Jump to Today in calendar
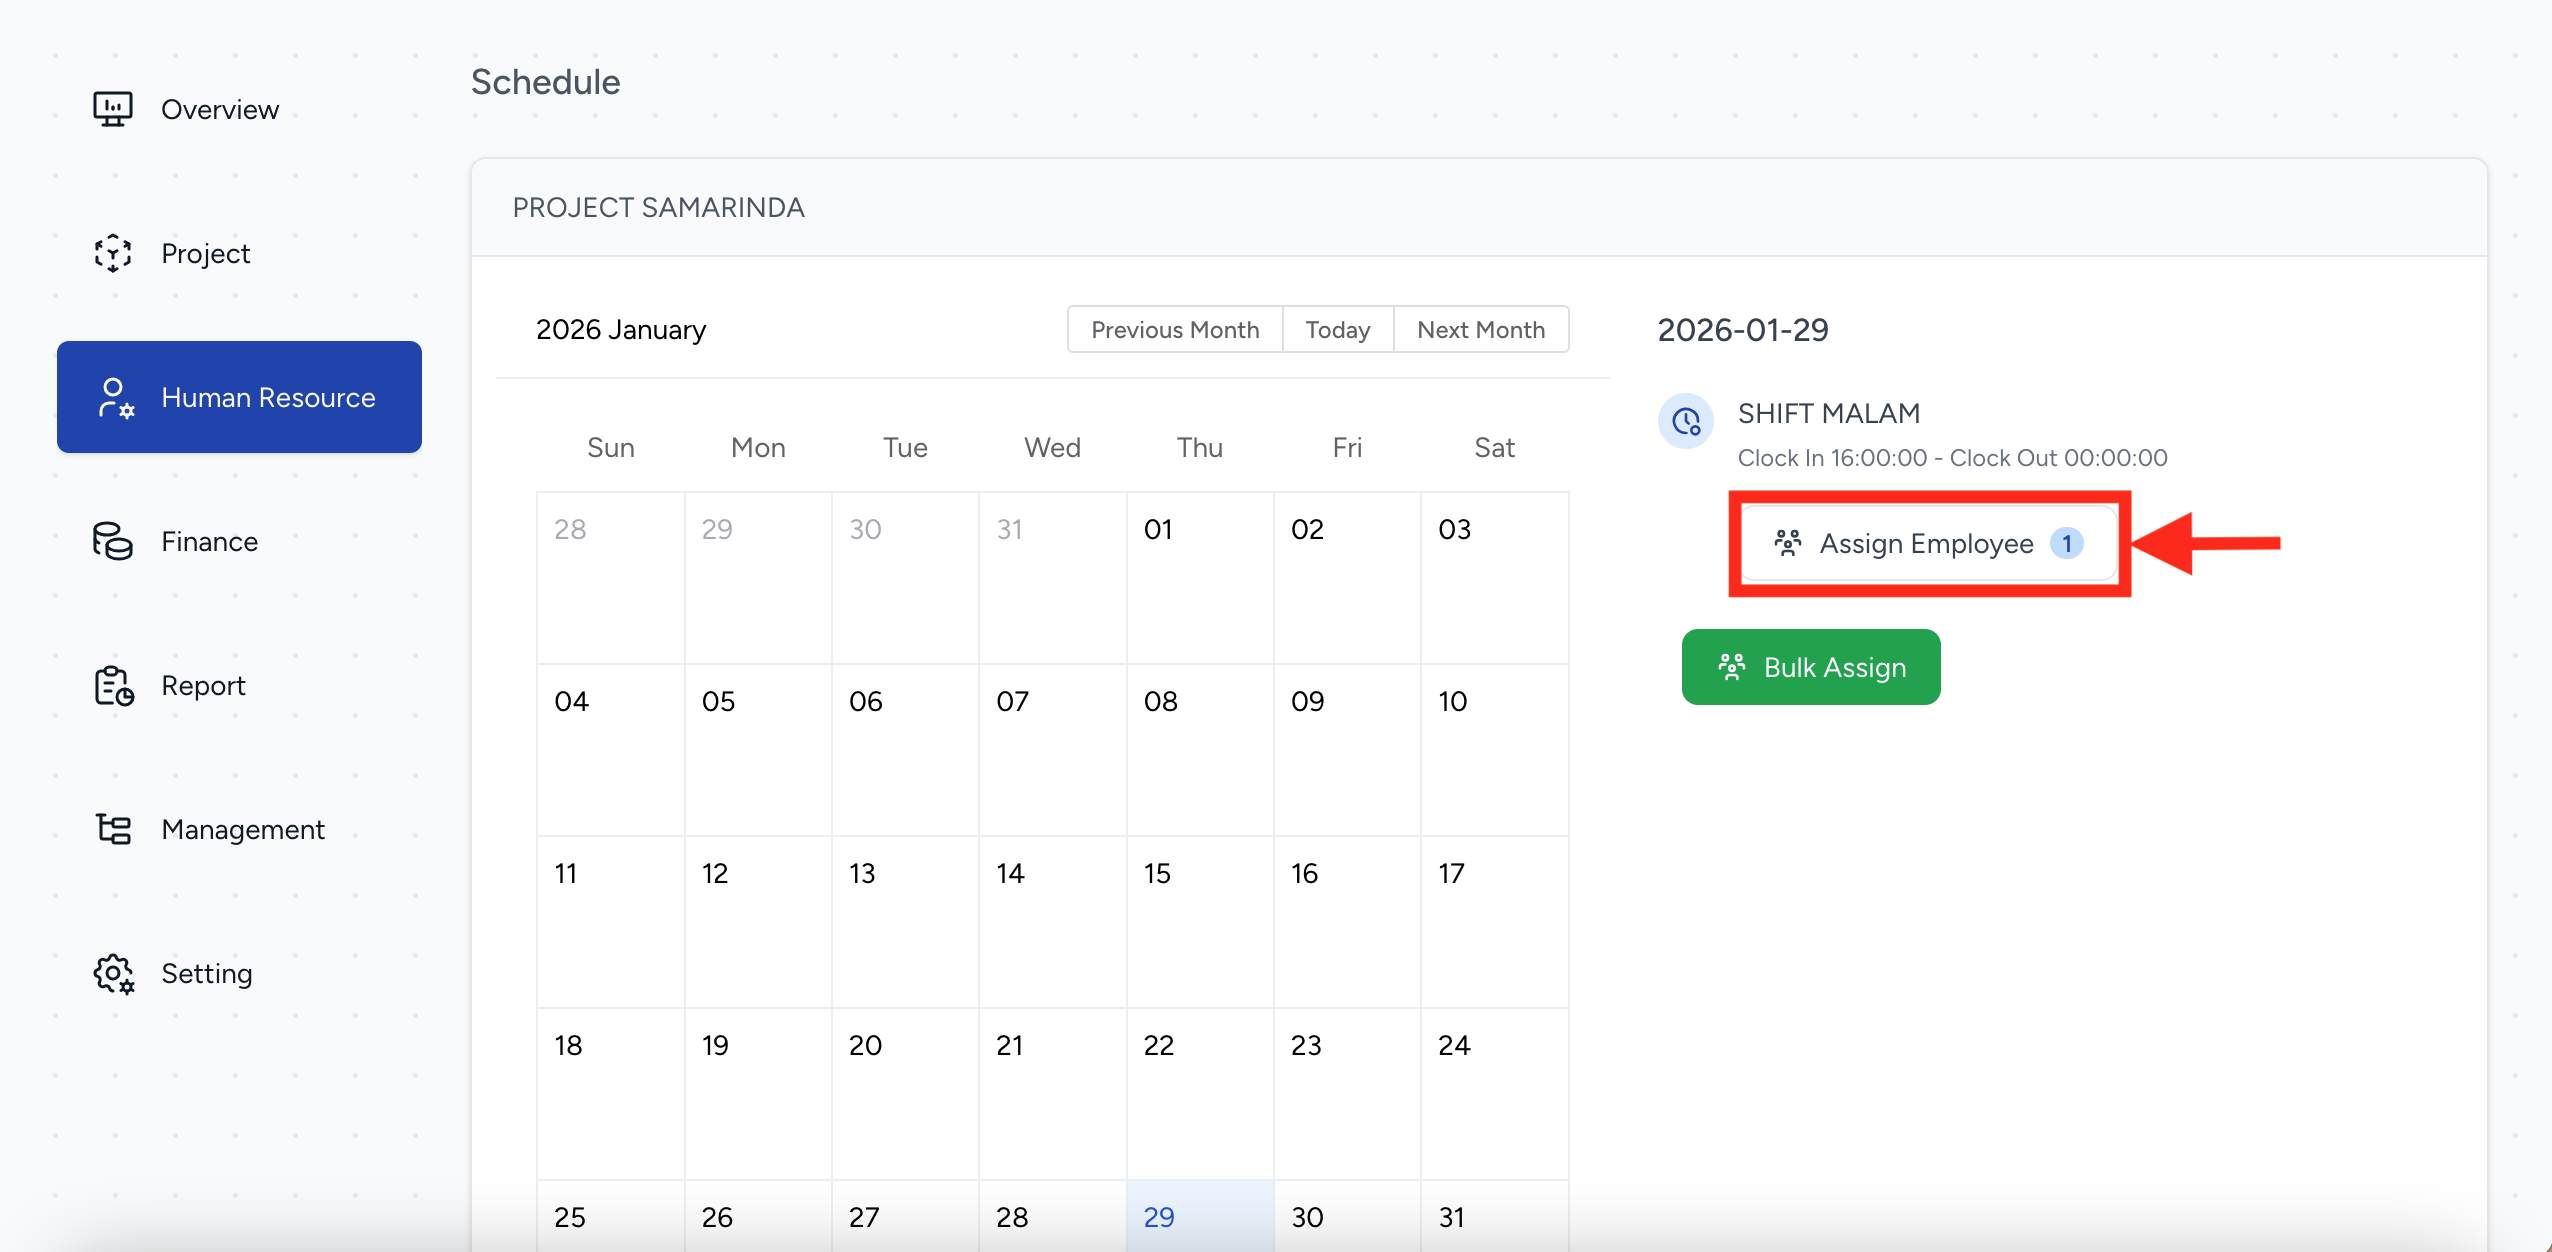The image size is (2552, 1252). [x=1337, y=330]
